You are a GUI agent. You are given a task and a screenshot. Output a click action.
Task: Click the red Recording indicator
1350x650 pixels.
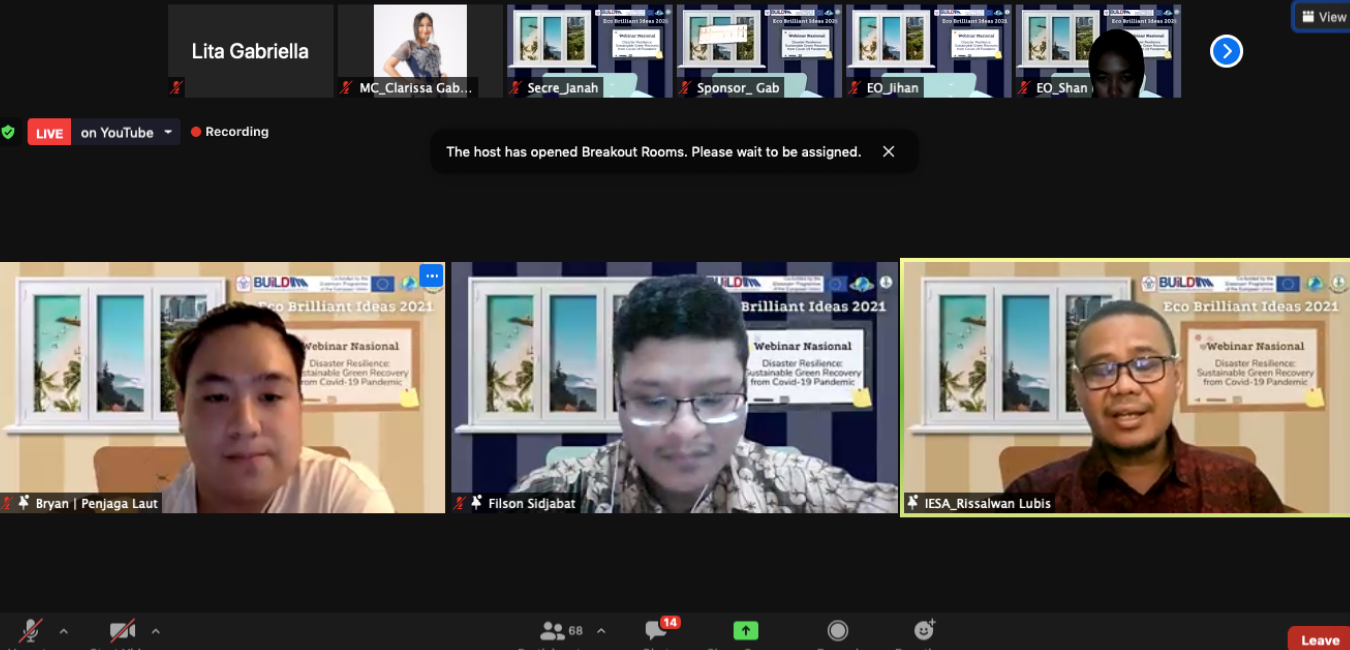(x=230, y=132)
